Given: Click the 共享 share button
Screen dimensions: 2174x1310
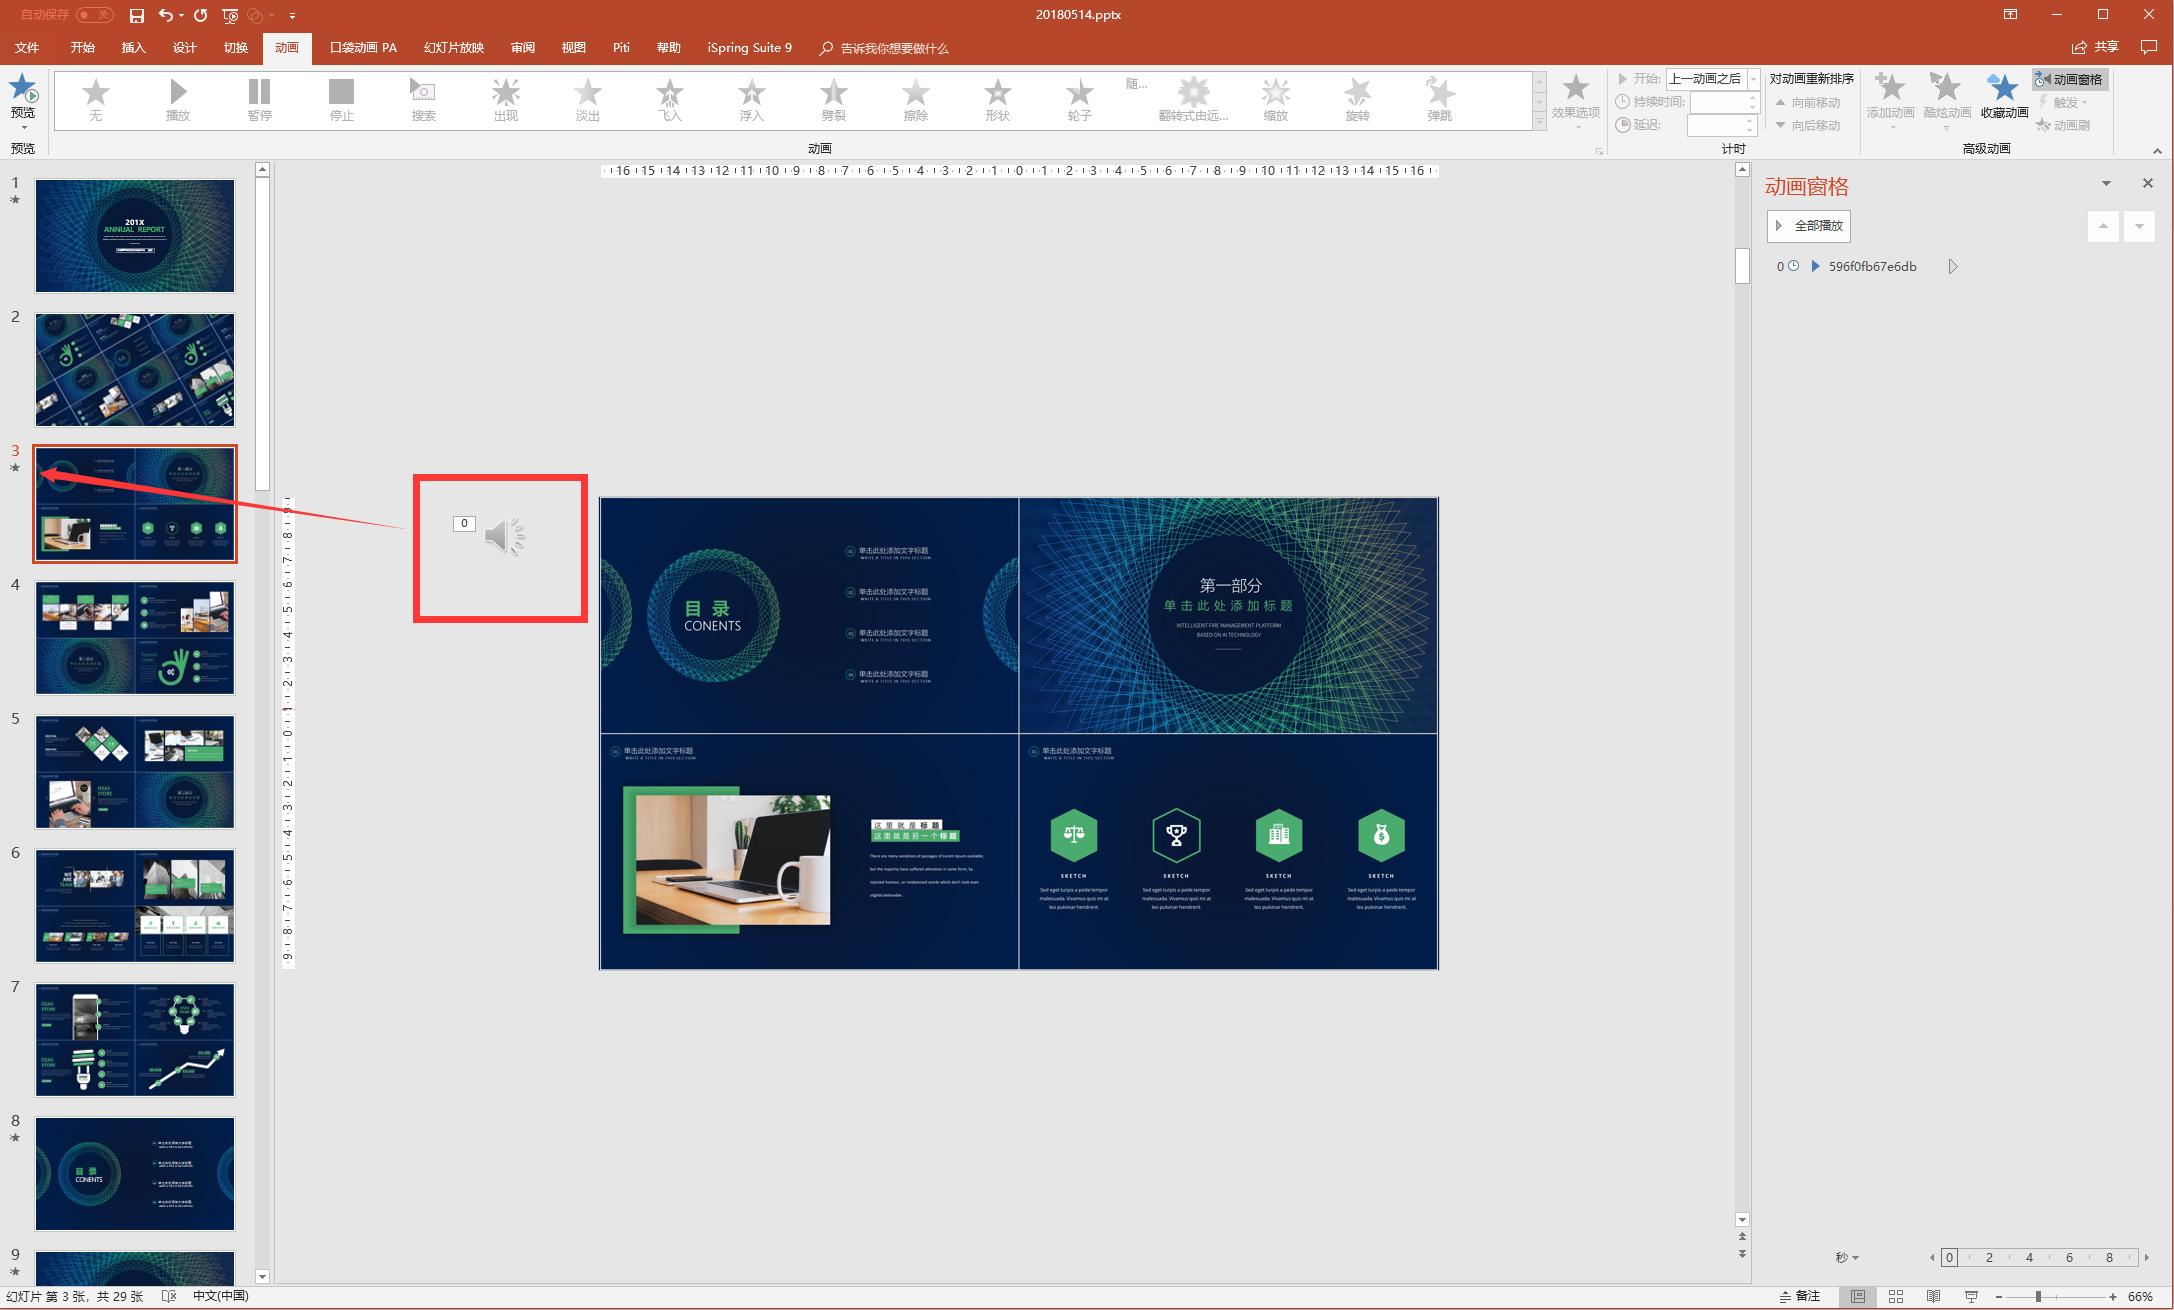Looking at the screenshot, I should tap(2096, 47).
